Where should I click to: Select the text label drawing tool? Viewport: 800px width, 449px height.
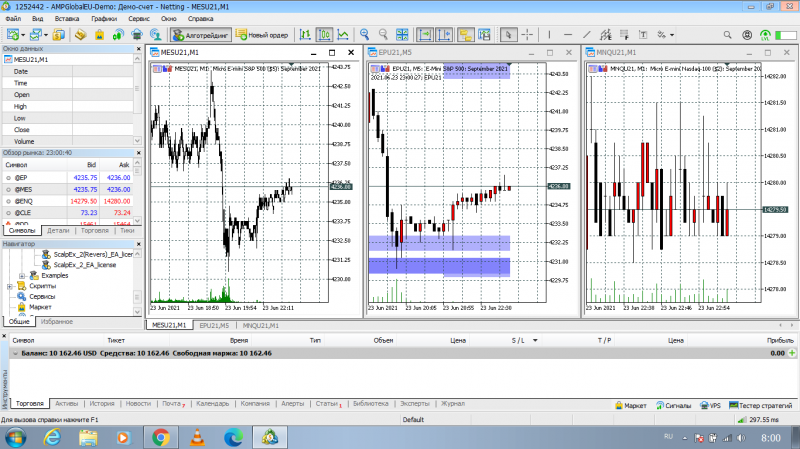click(643, 35)
